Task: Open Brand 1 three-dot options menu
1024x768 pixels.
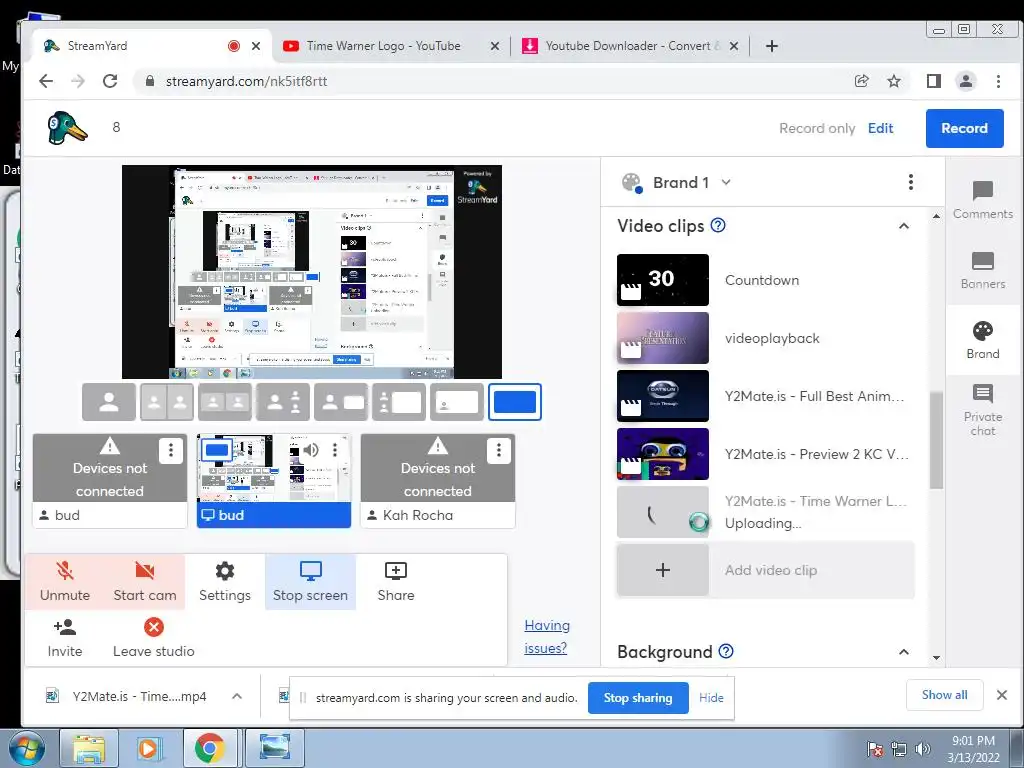Action: pos(910,182)
